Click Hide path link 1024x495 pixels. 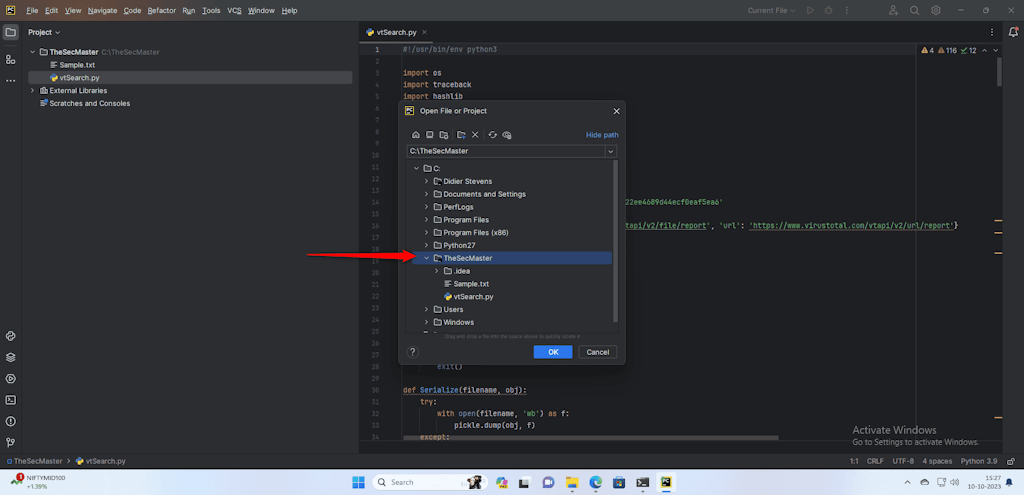coord(601,135)
